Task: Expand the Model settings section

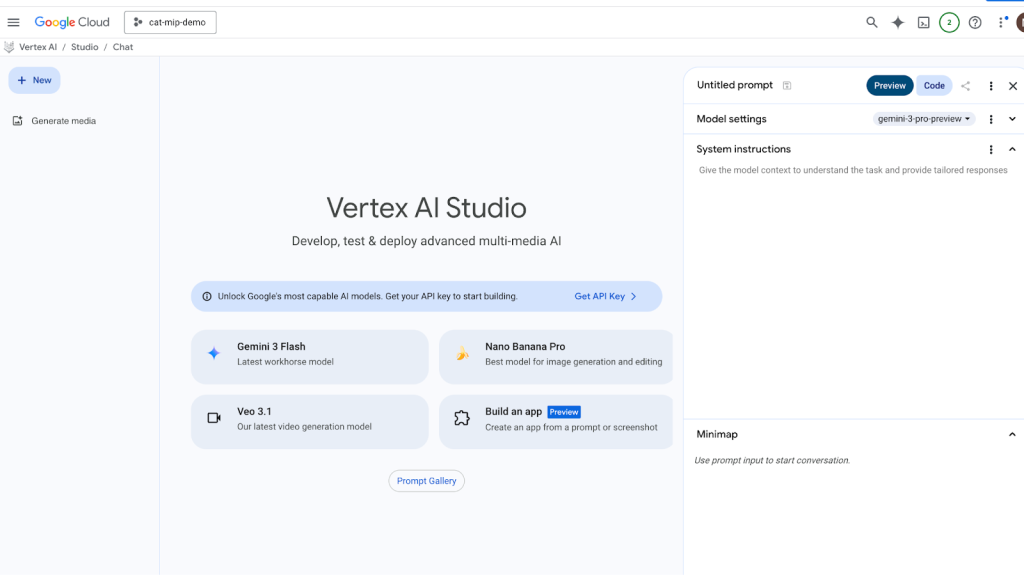Action: pos(1012,119)
